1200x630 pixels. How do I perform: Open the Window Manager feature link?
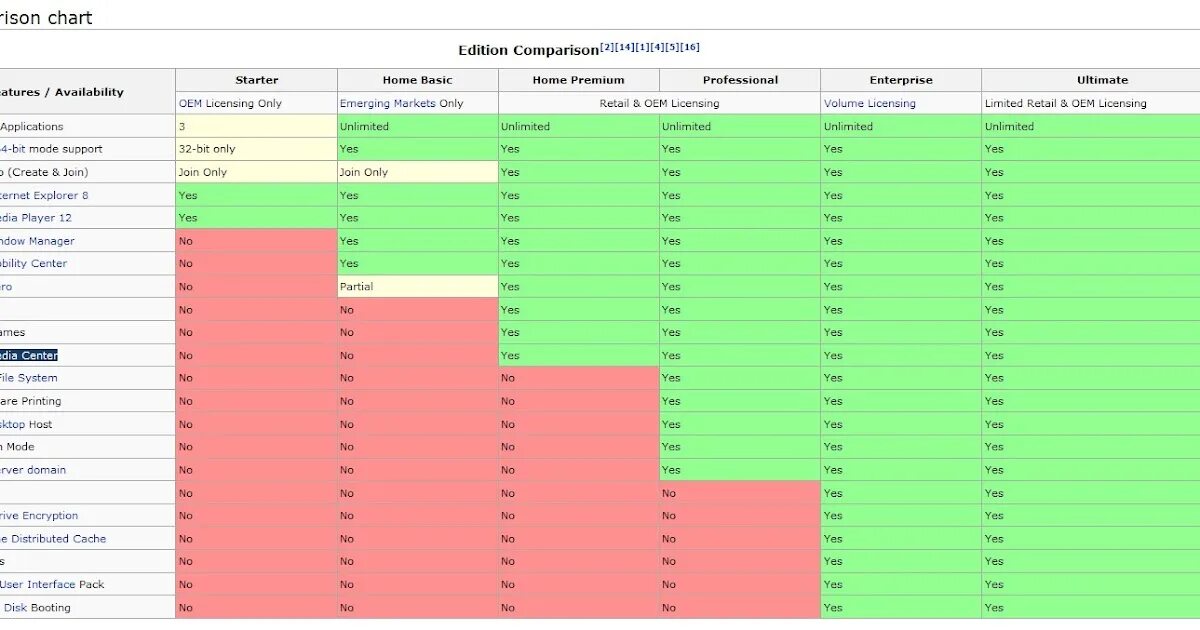(x=37, y=241)
